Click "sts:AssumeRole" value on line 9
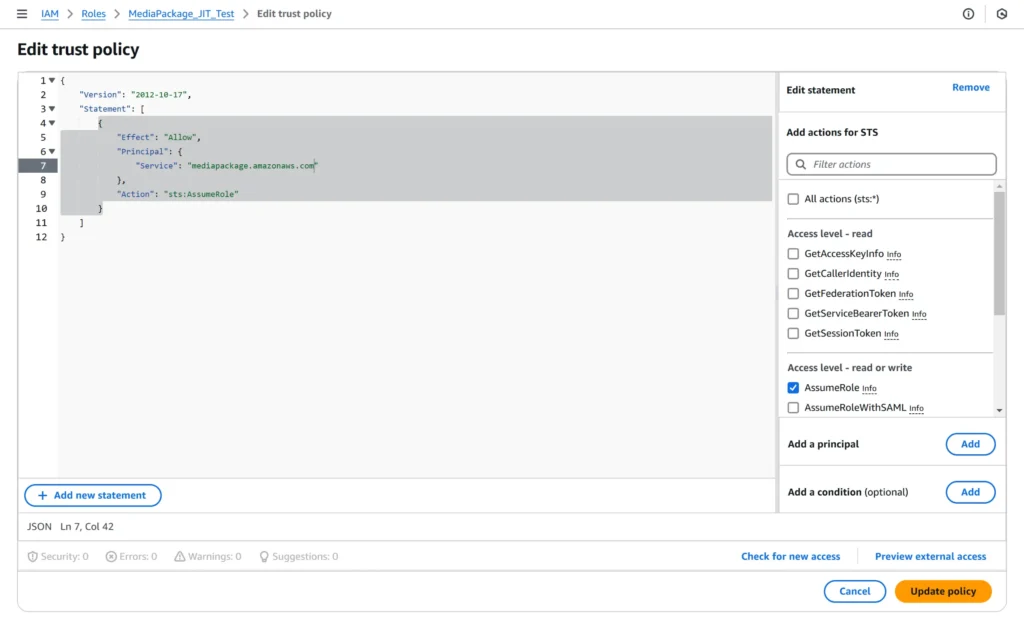 click(x=201, y=194)
